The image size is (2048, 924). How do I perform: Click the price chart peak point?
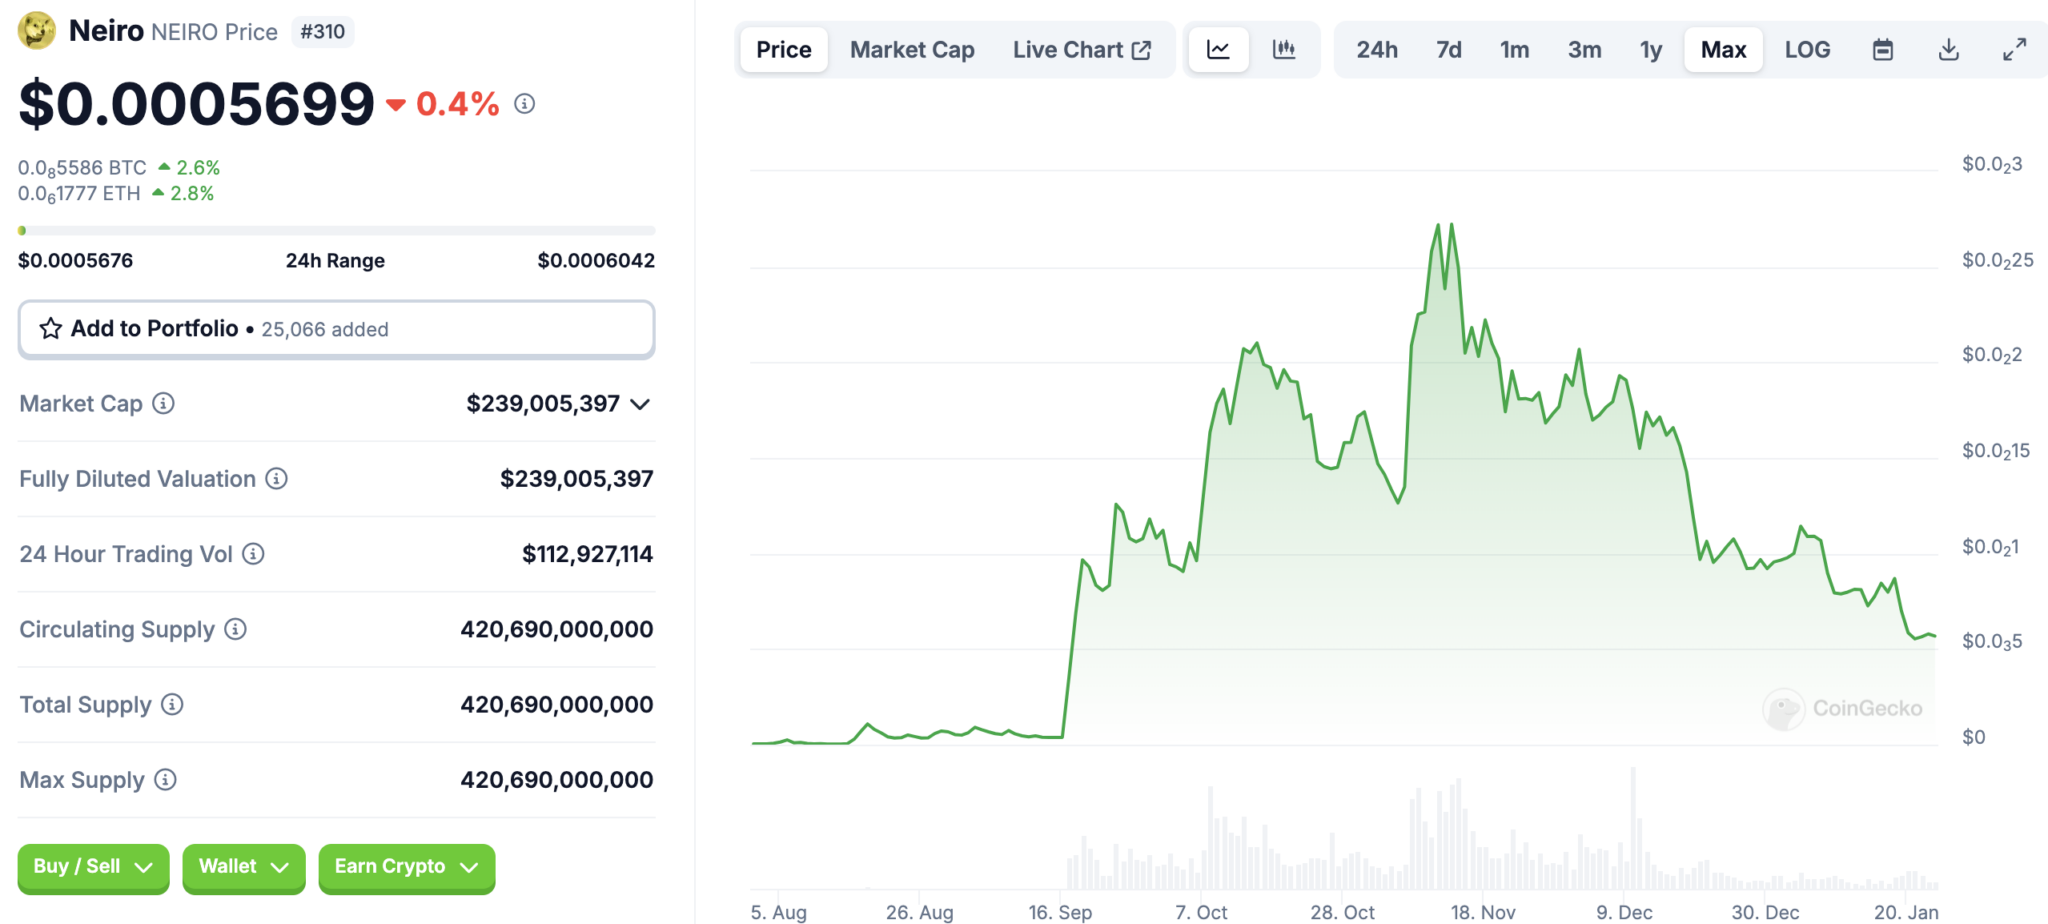click(x=1451, y=224)
